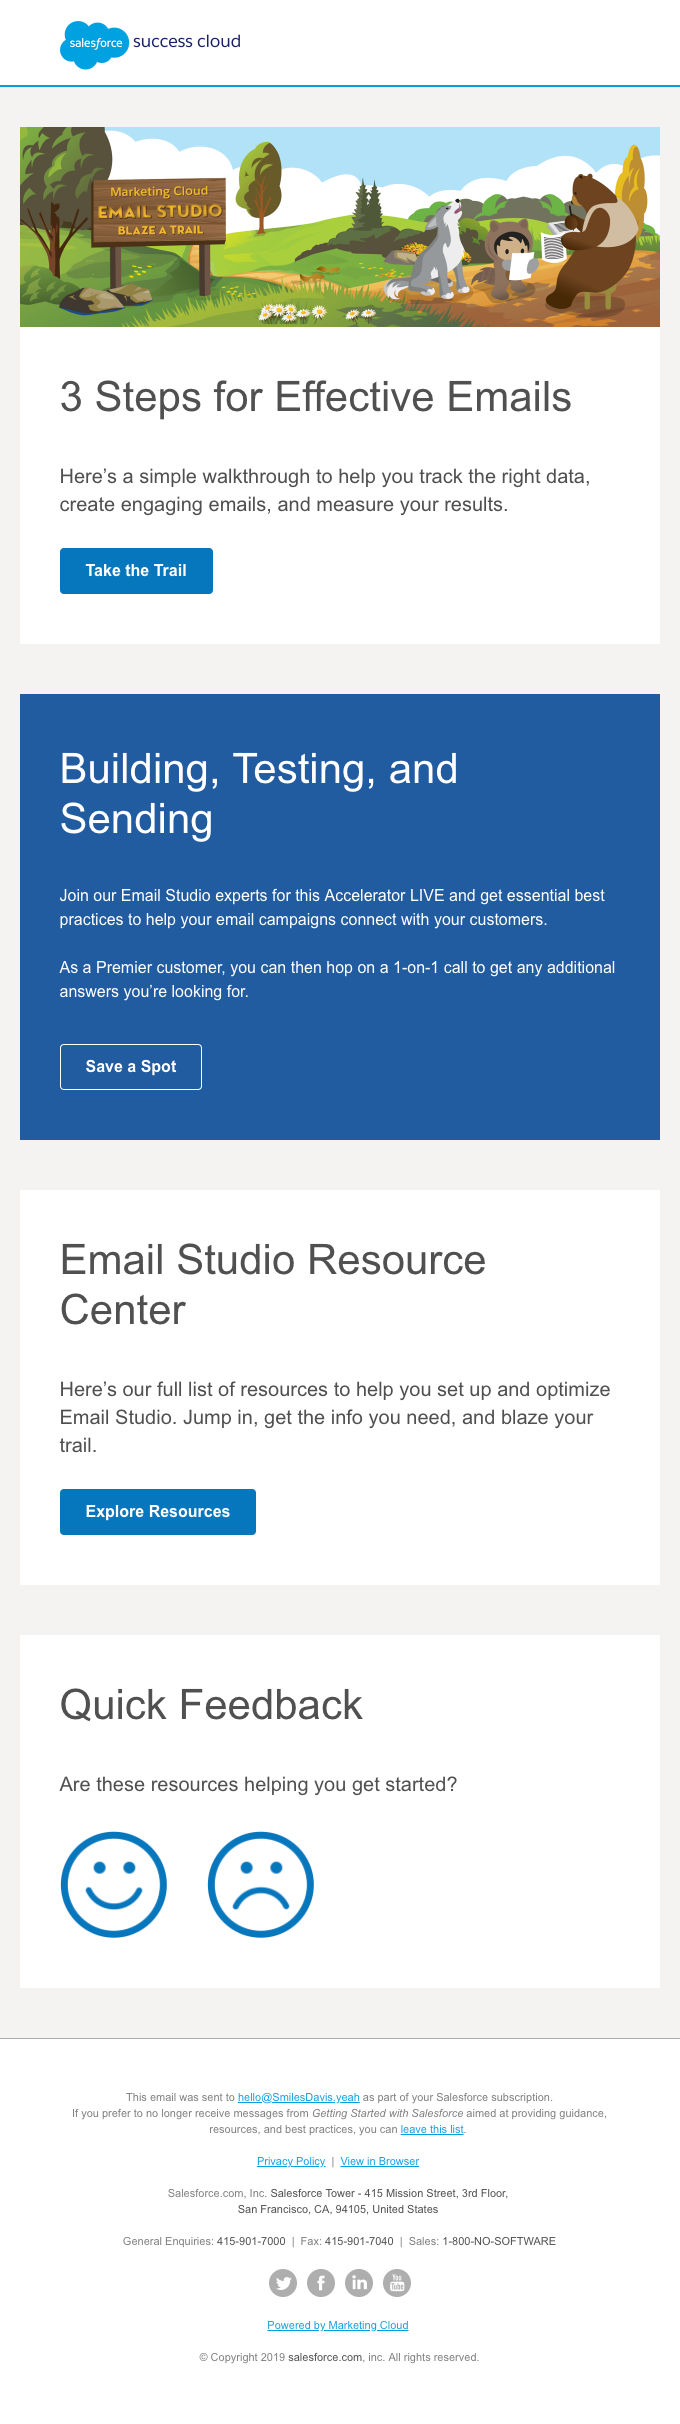Screen dimensions: 680x2424
Task: Click the Salesforce cloud logo
Action: coord(95,44)
